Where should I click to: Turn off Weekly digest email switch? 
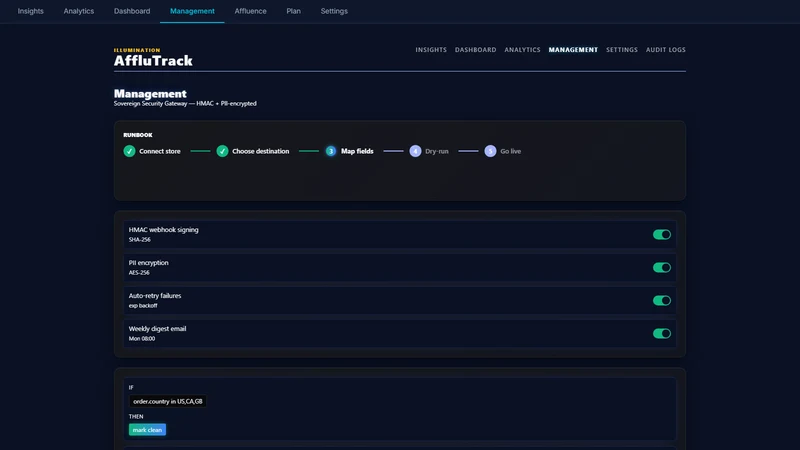point(662,334)
